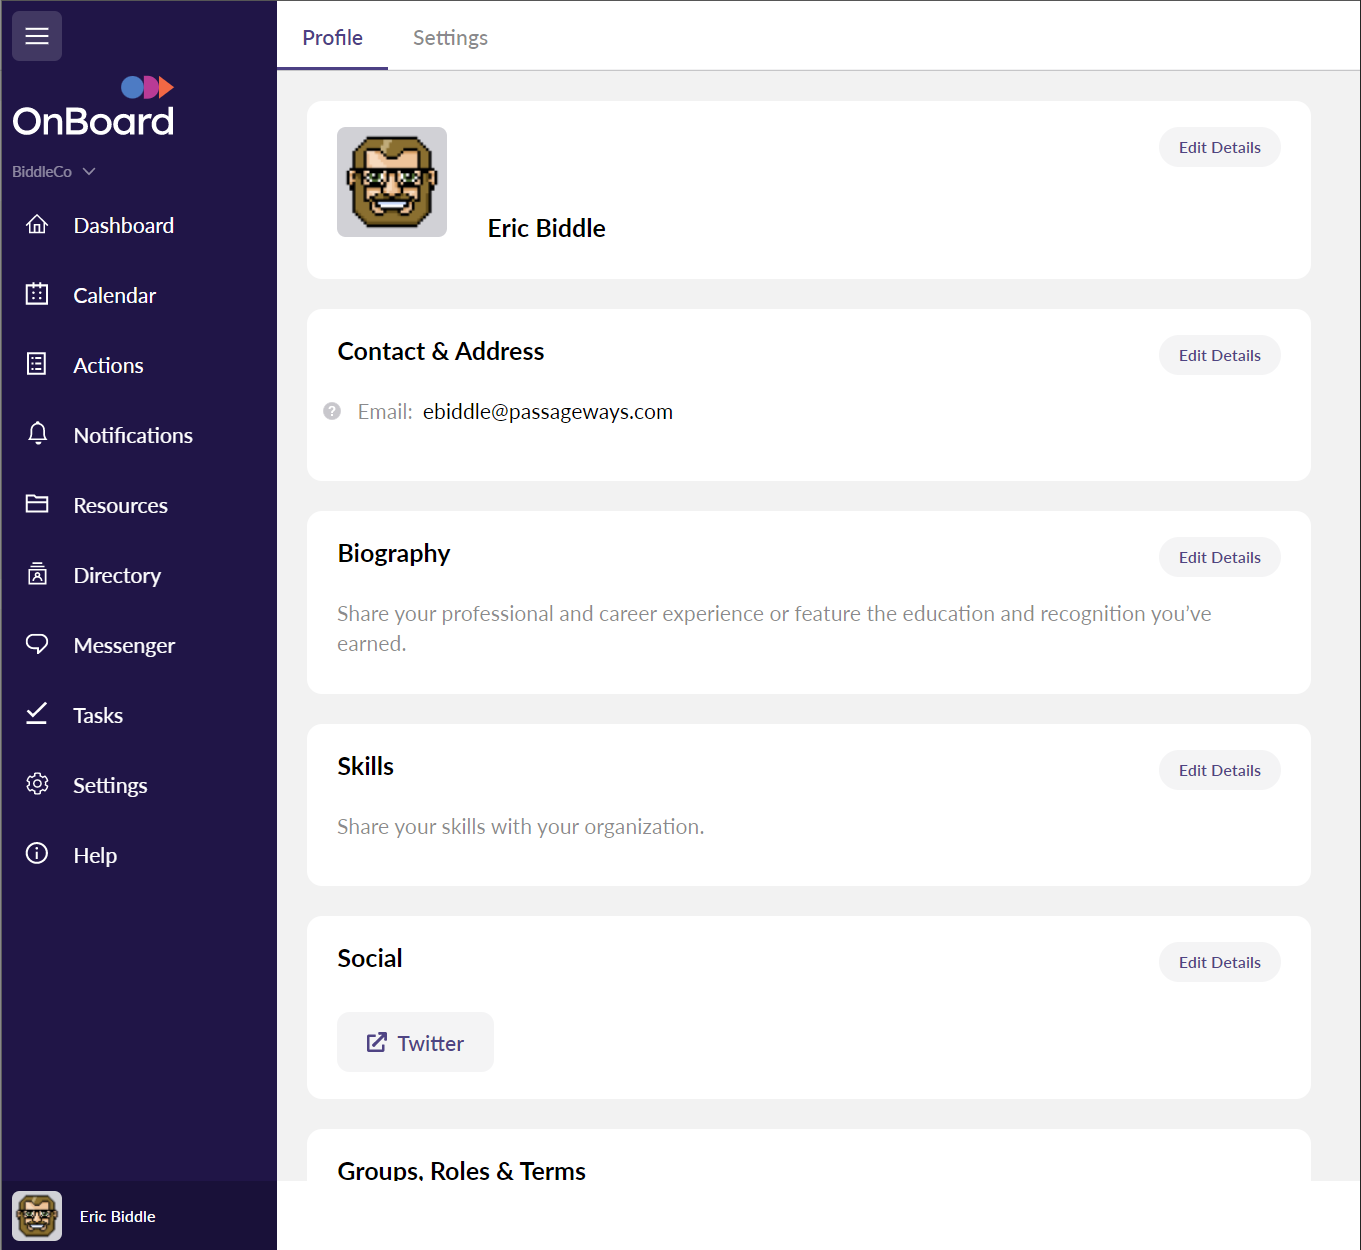Image resolution: width=1361 pixels, height=1250 pixels.
Task: Click the hamburger menu to collapse the sidebar
Action: coord(37,36)
